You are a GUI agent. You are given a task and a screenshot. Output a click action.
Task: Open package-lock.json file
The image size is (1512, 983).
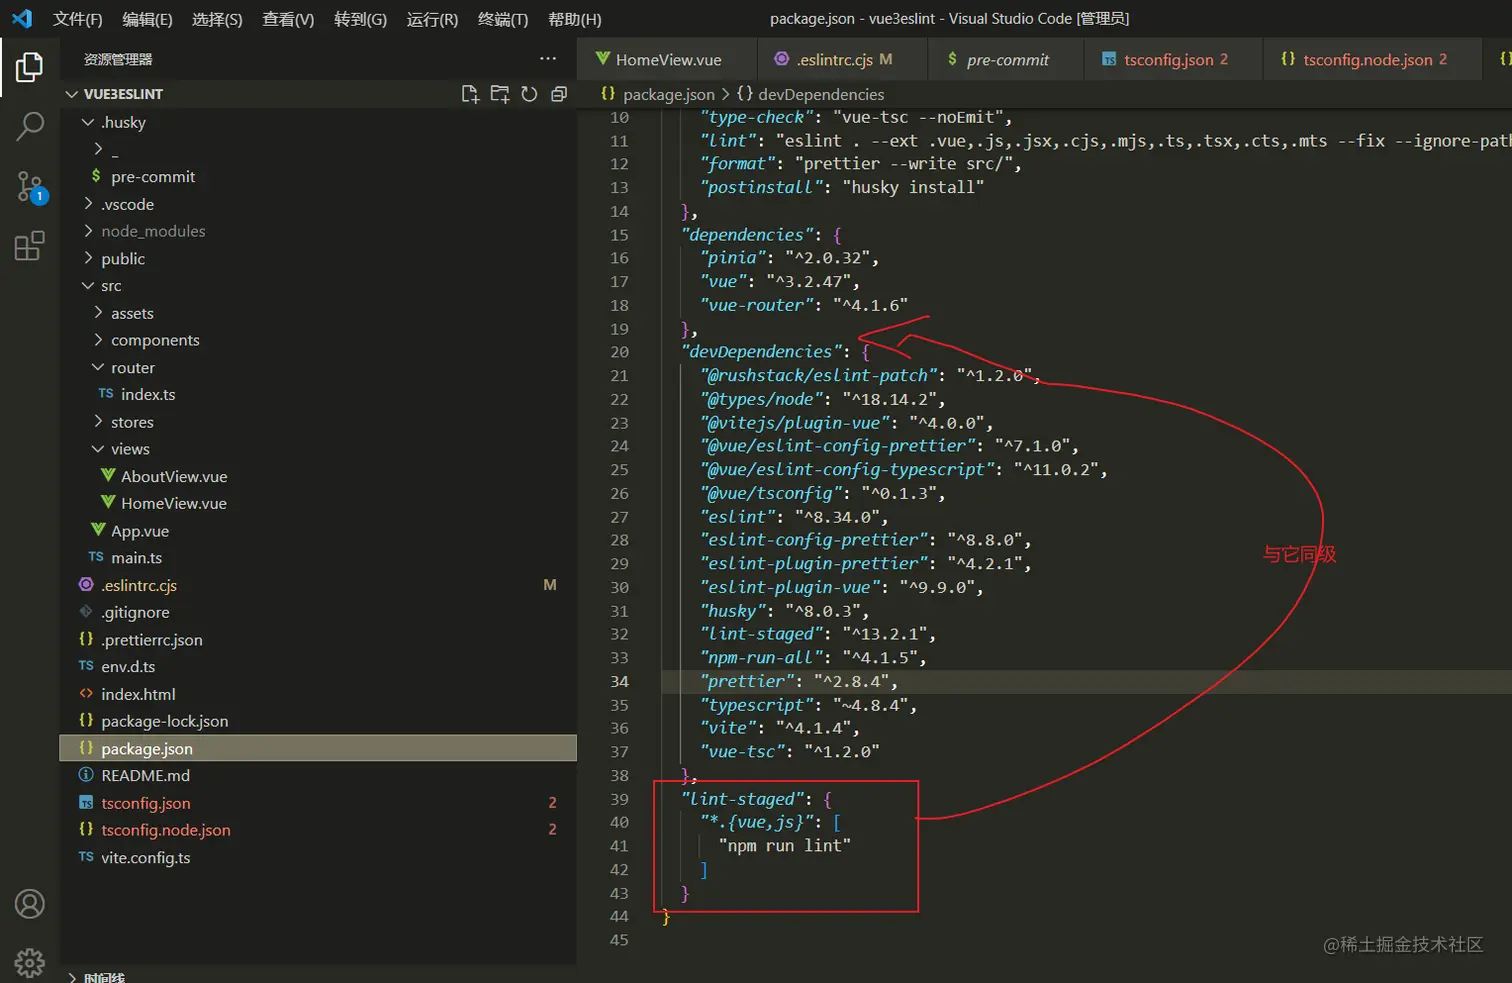[318, 721]
